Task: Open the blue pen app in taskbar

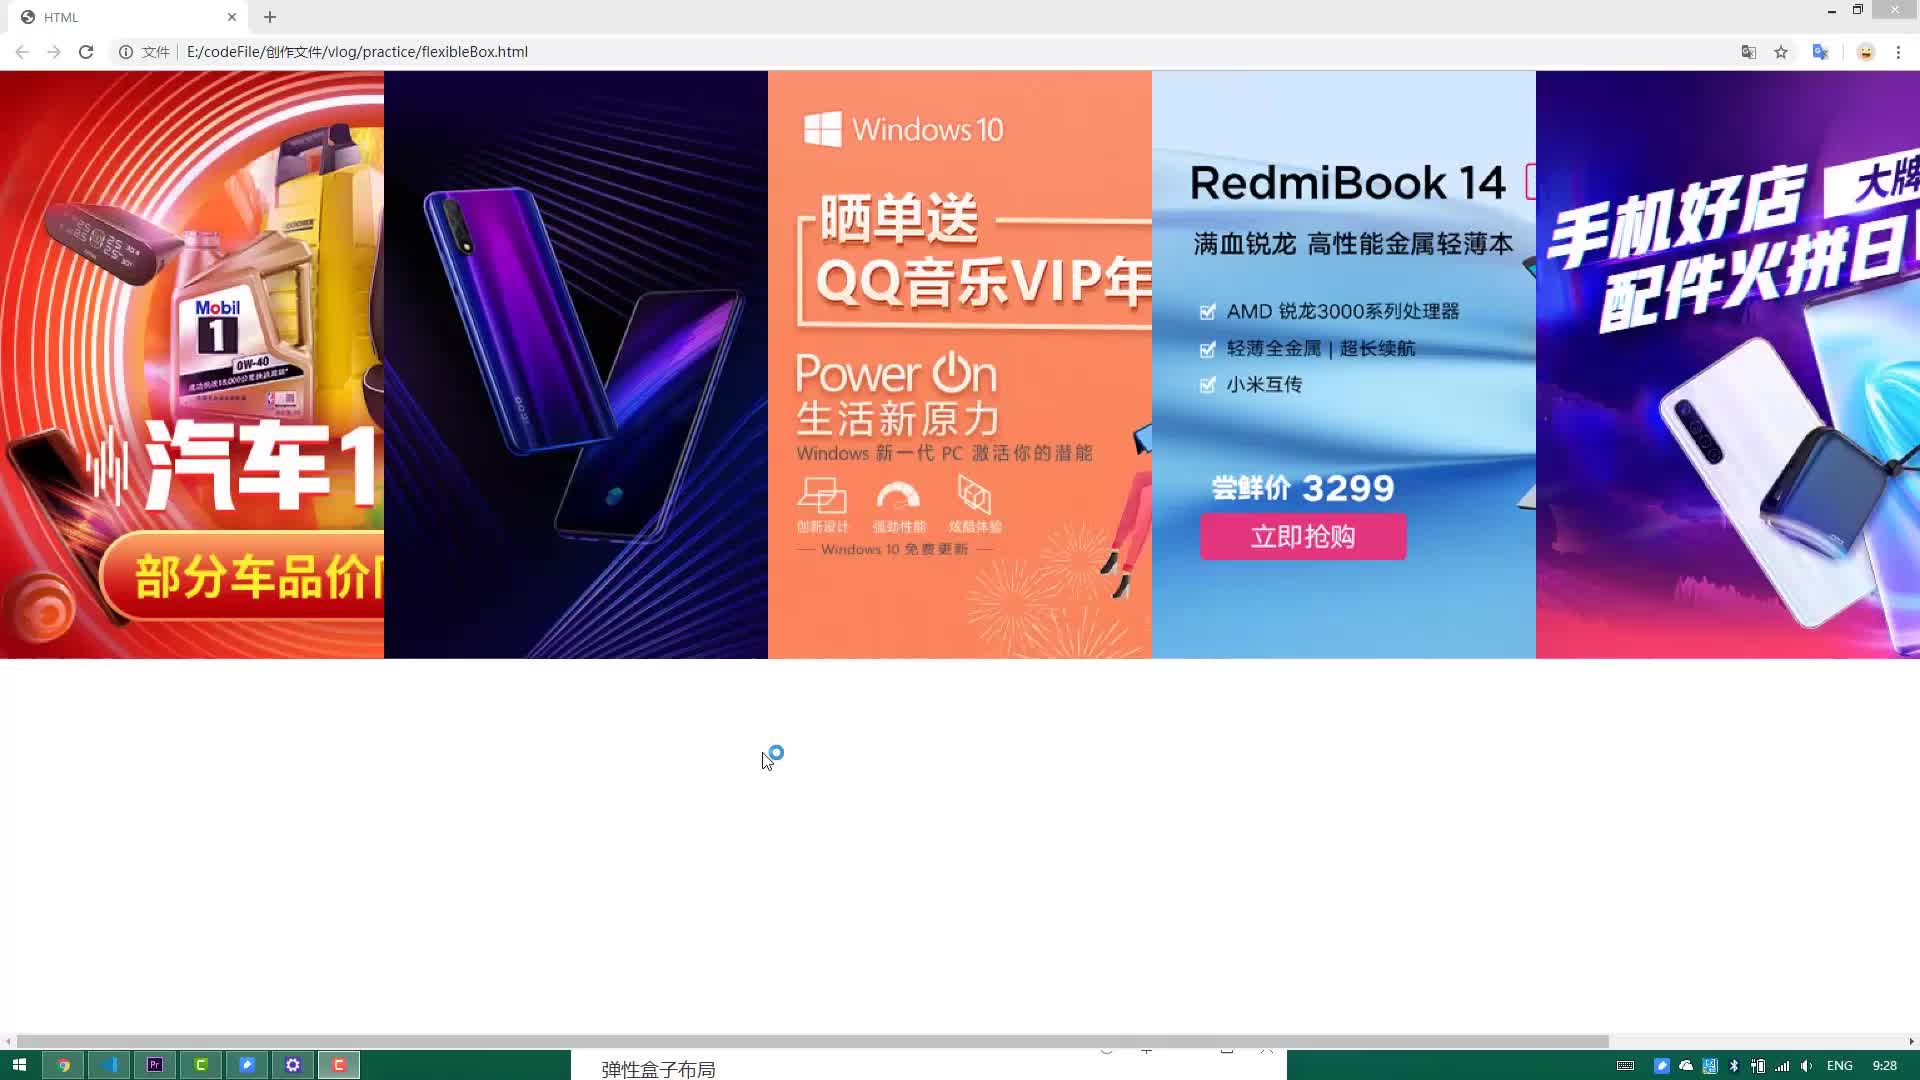Action: [247, 1065]
